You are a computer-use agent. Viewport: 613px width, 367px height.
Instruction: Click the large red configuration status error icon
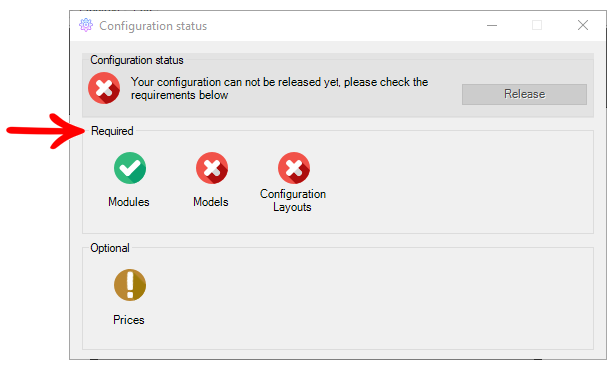click(104, 88)
